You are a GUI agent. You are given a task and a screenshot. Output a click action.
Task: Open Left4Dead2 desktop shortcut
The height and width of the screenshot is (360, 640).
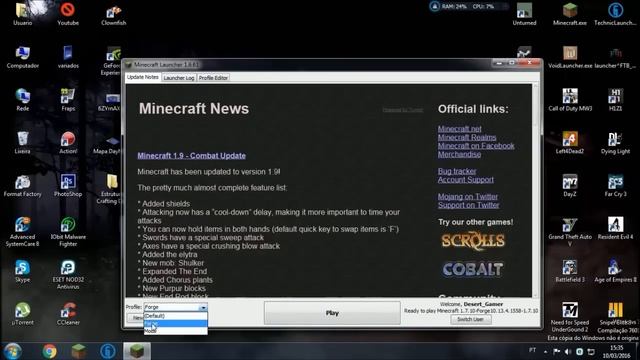click(x=570, y=142)
